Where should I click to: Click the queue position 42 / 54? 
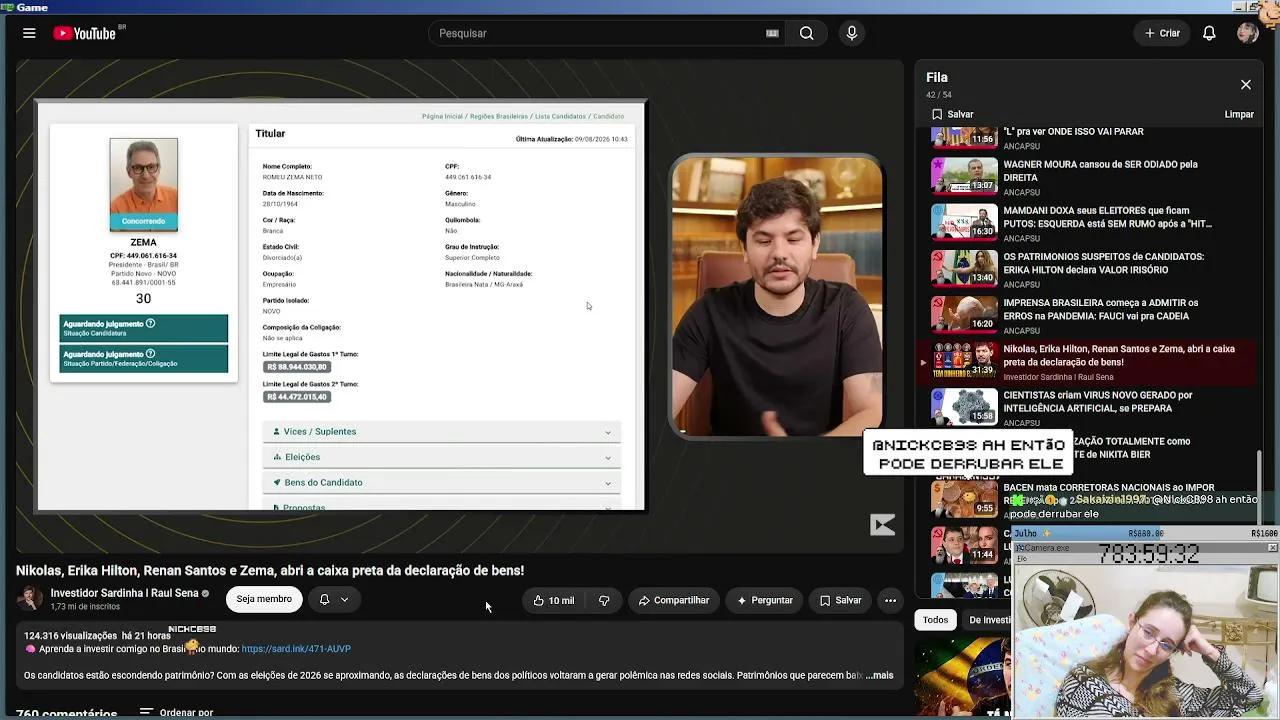tap(939, 95)
